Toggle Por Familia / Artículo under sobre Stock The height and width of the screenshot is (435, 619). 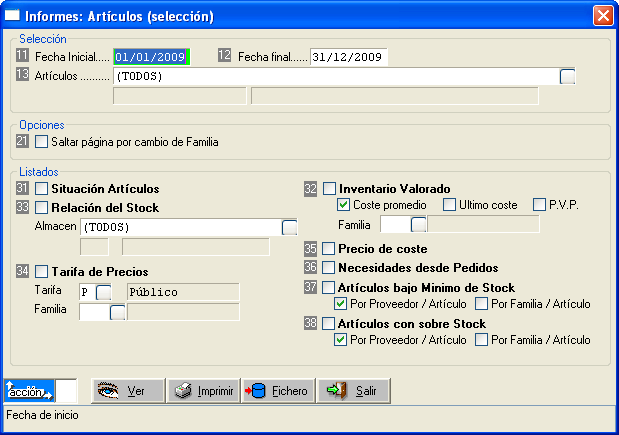[481, 339]
